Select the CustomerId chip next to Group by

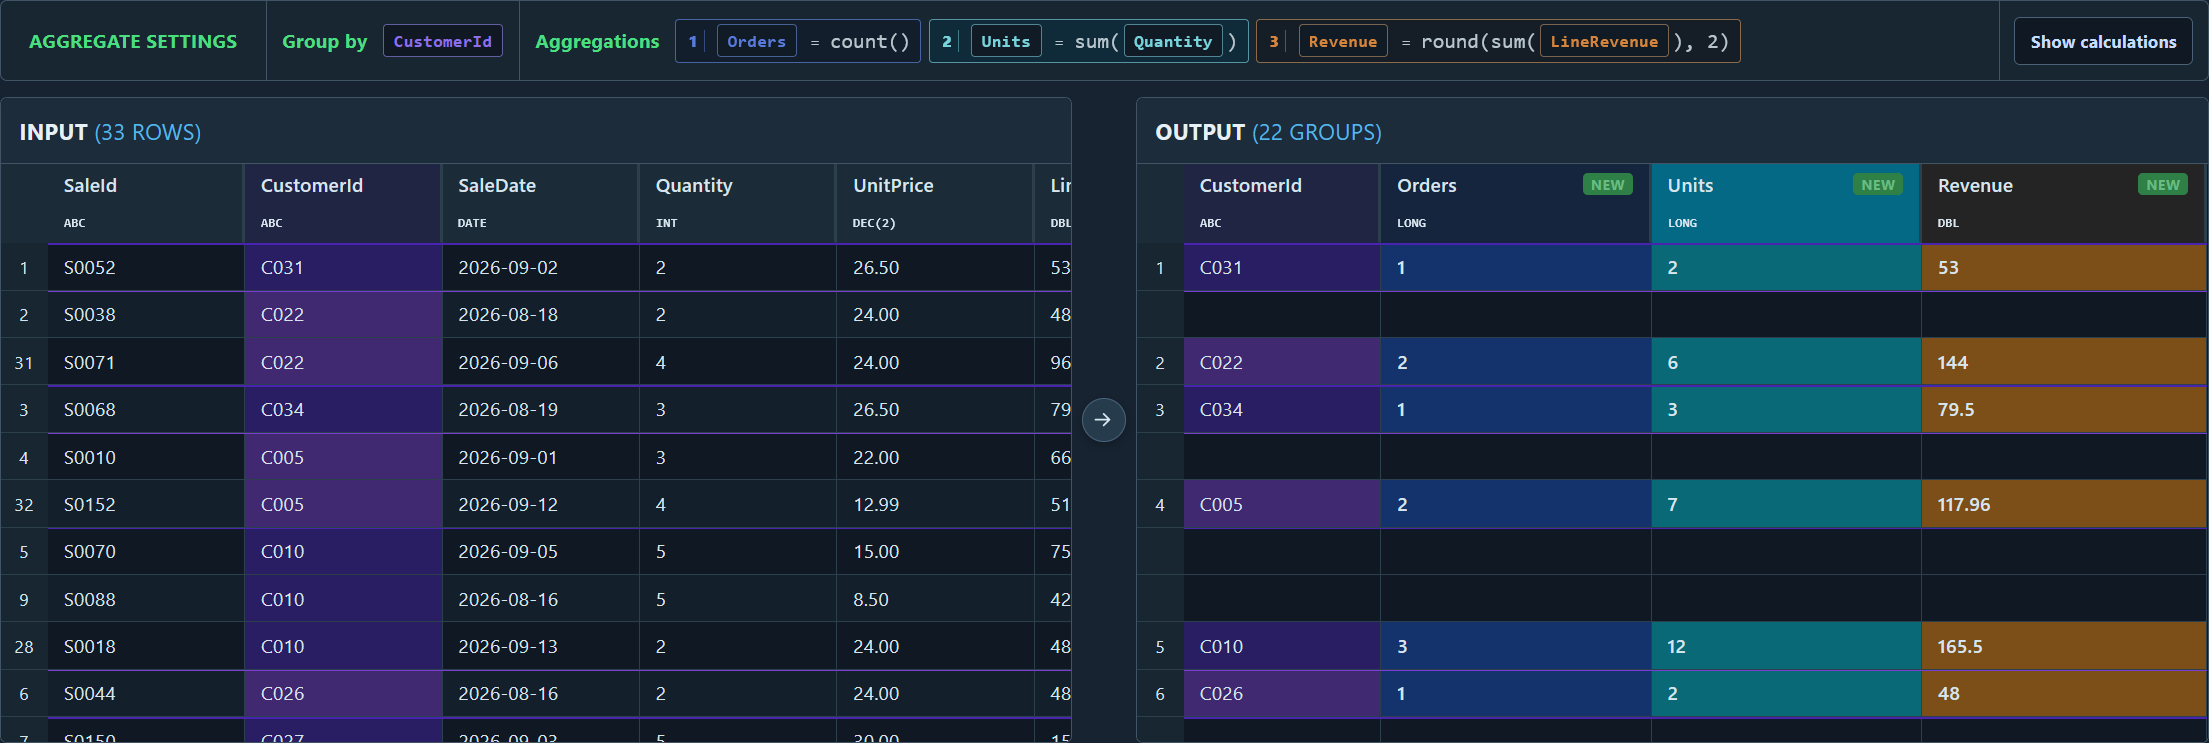[x=443, y=42]
